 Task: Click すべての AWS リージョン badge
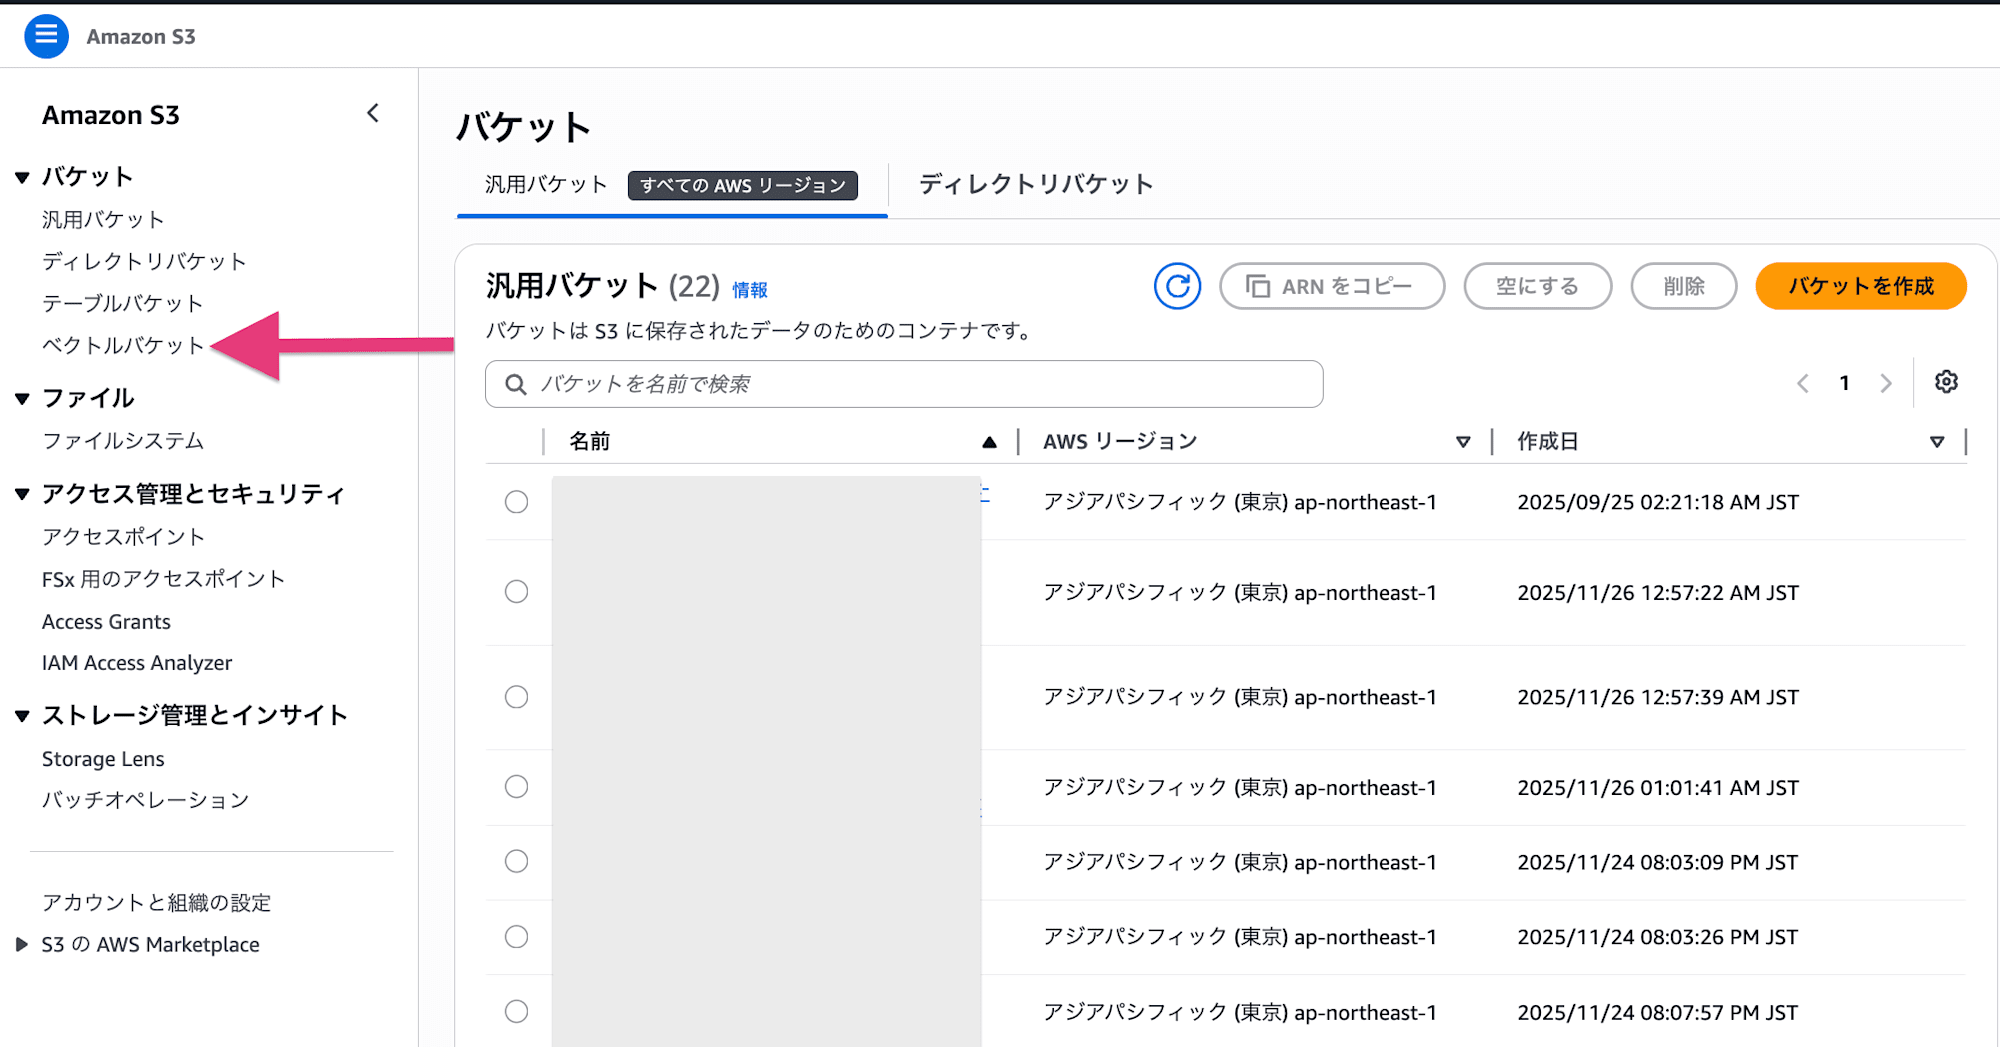(743, 185)
